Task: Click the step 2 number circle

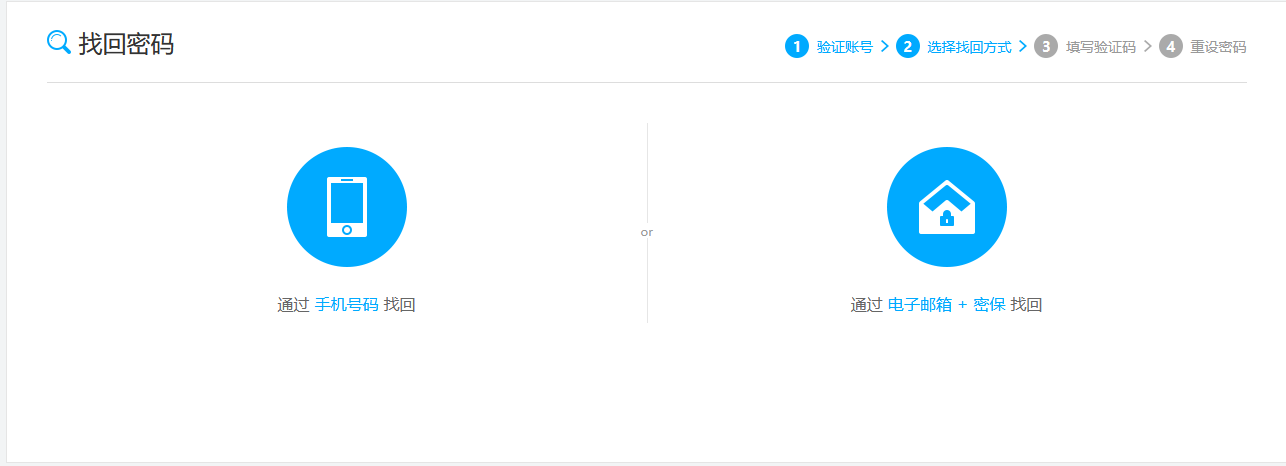Action: click(908, 47)
